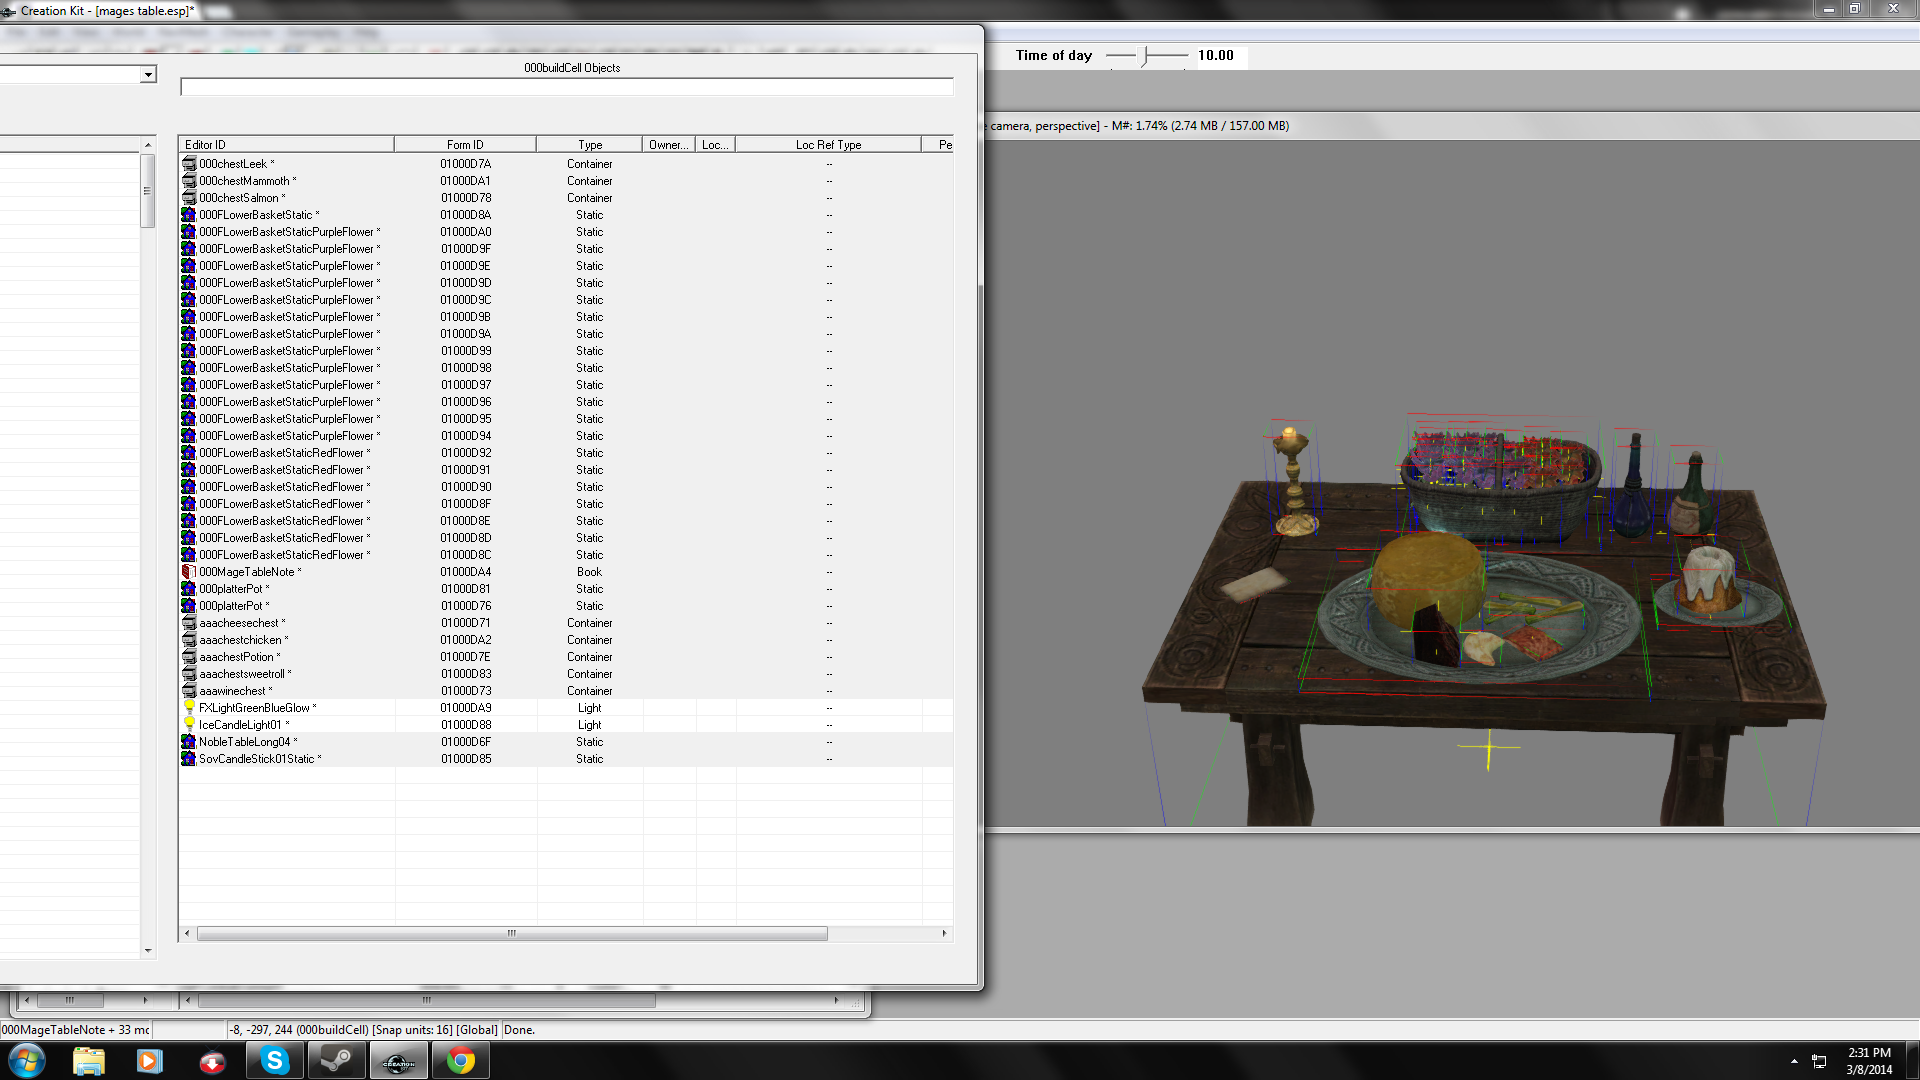Open the cell selector dropdown at top left
1920x1080 pixels.
148,74
